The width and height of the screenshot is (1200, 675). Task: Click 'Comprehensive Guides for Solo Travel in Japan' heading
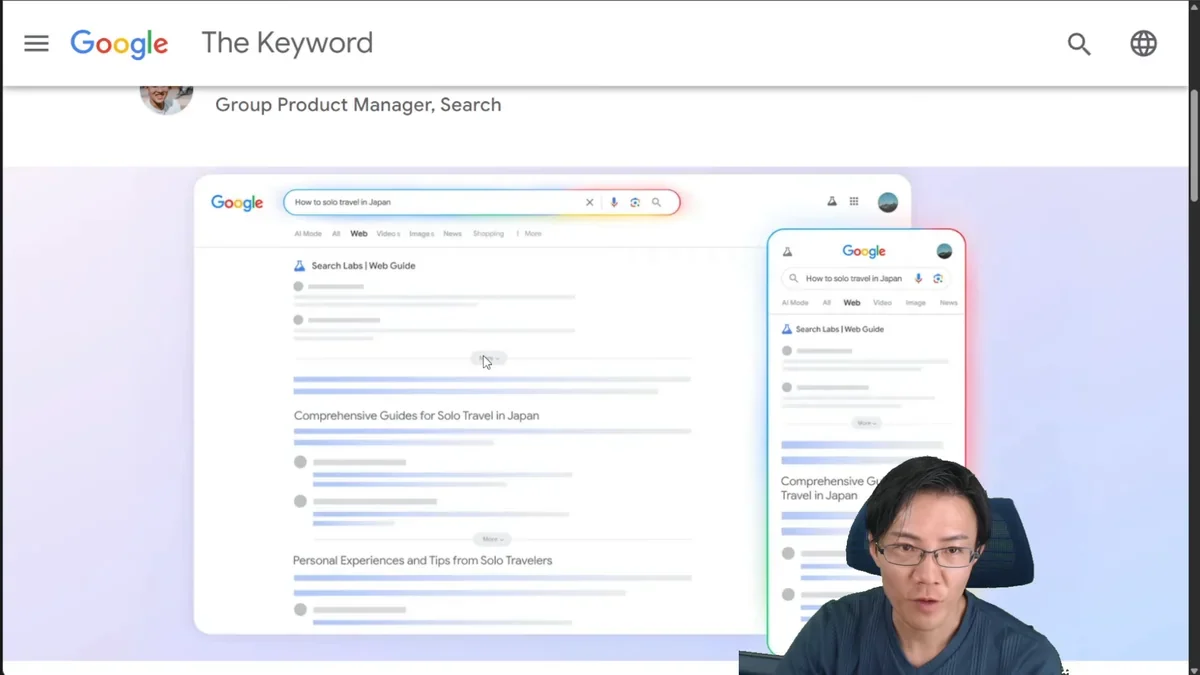(x=416, y=416)
